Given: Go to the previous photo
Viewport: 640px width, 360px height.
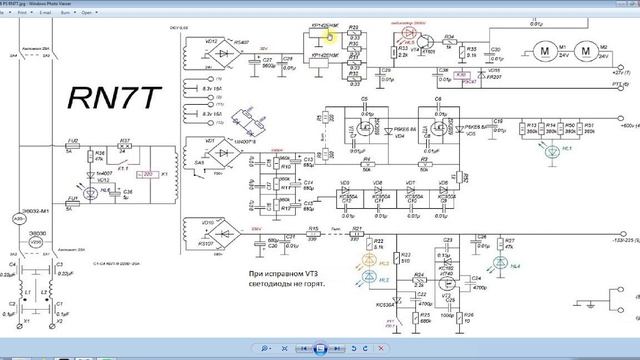Looking at the screenshot, I should coord(303,349).
